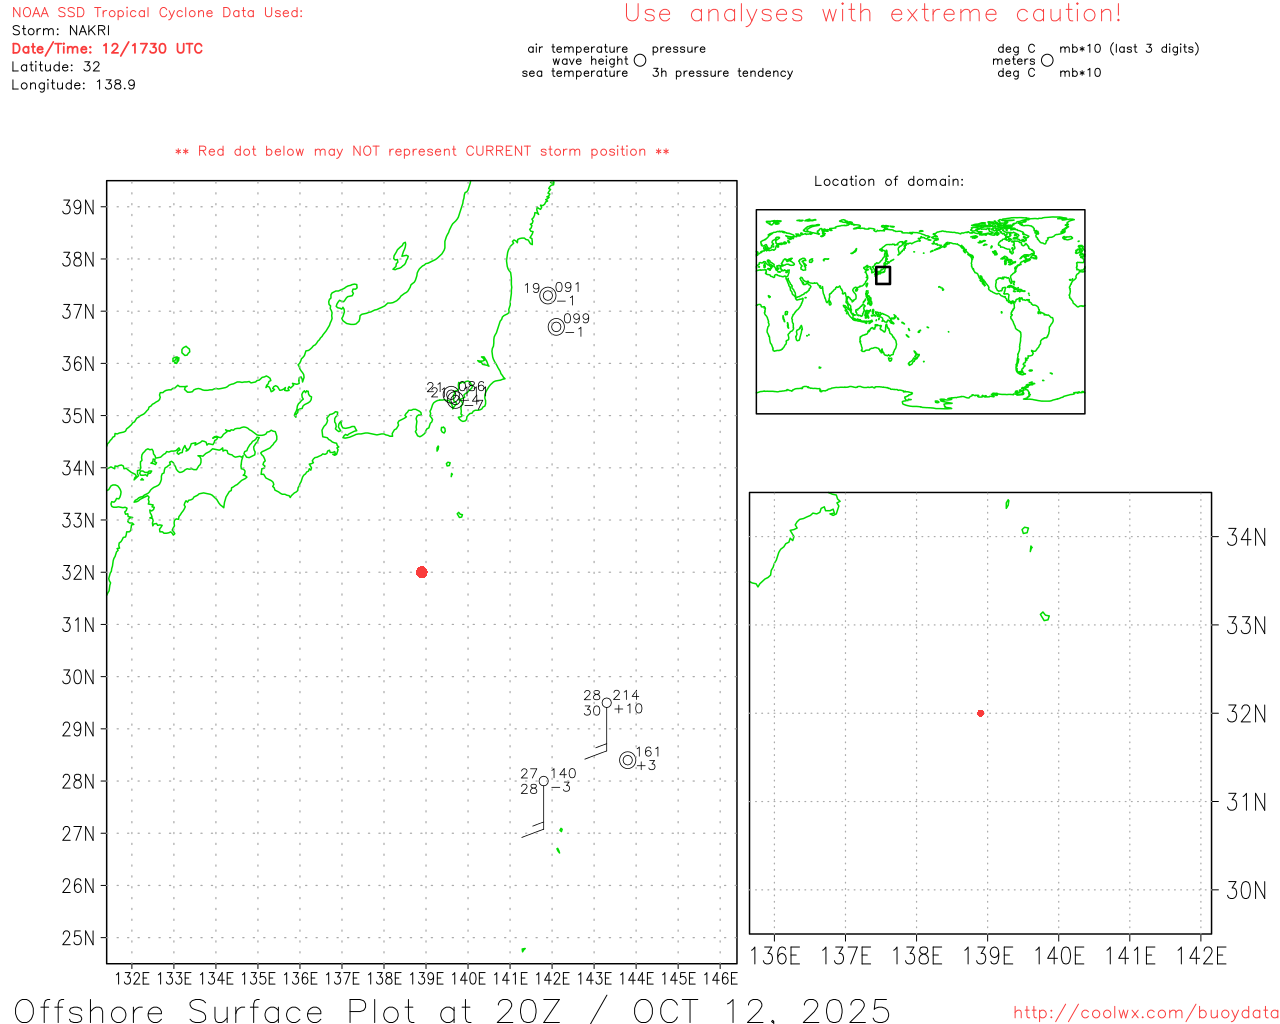
Task: Click the black domain box on world map
Action: pos(882,275)
